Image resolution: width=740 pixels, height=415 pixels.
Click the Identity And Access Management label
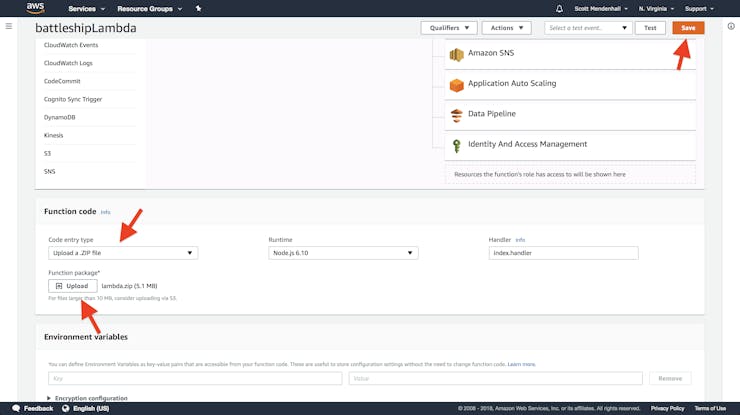pos(528,144)
